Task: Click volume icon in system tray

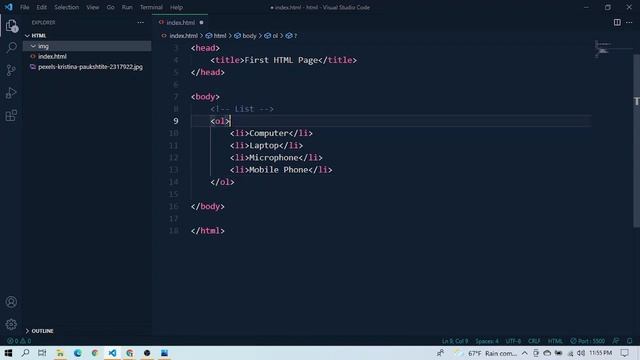Action: (581, 353)
